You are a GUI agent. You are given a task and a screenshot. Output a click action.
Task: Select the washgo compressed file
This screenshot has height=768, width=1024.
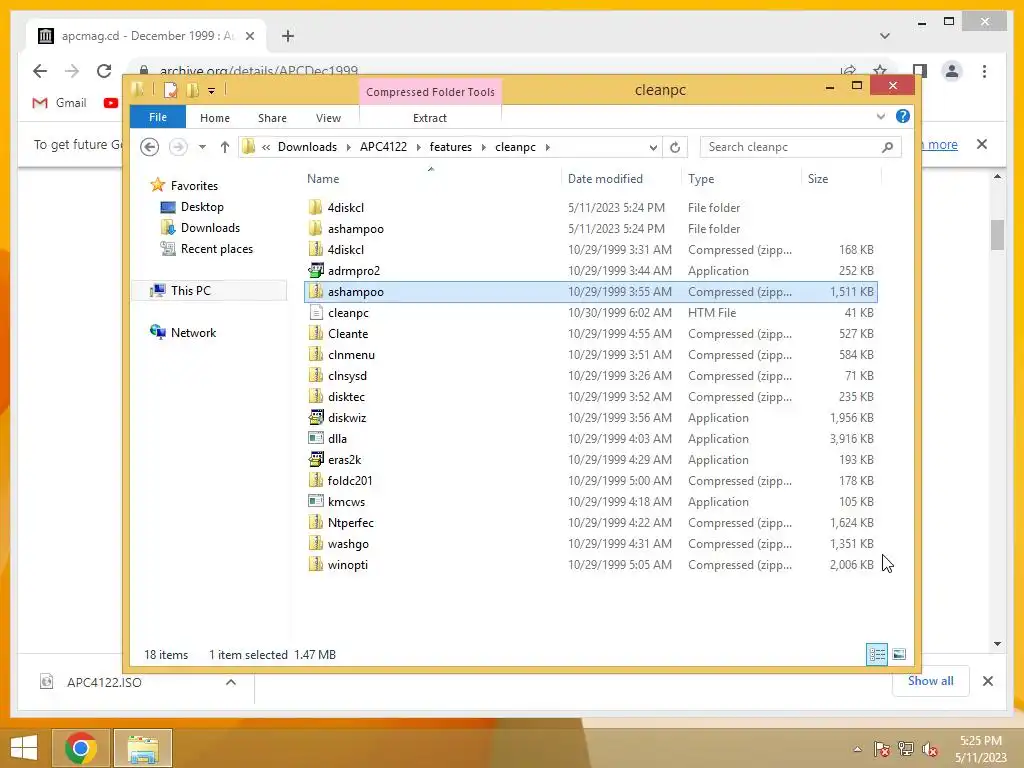click(590, 543)
